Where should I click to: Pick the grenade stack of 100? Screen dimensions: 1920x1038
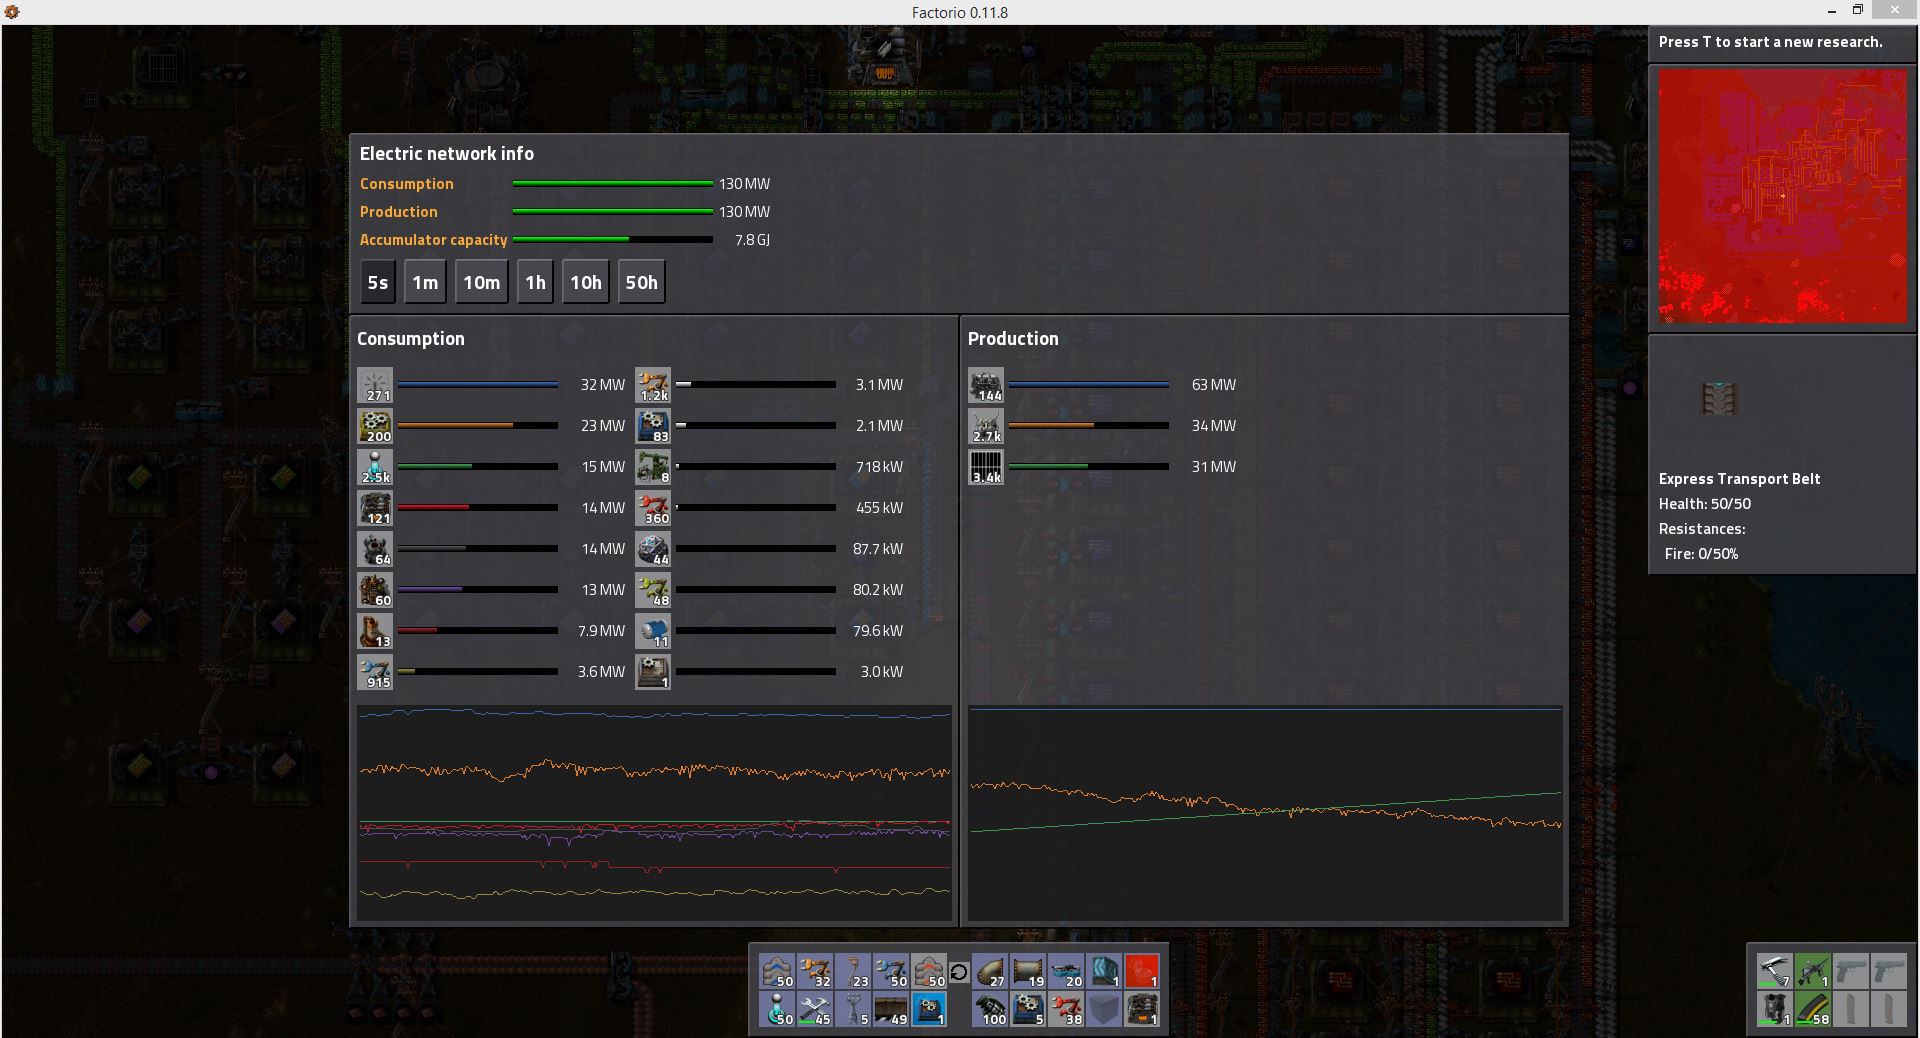[989, 1009]
